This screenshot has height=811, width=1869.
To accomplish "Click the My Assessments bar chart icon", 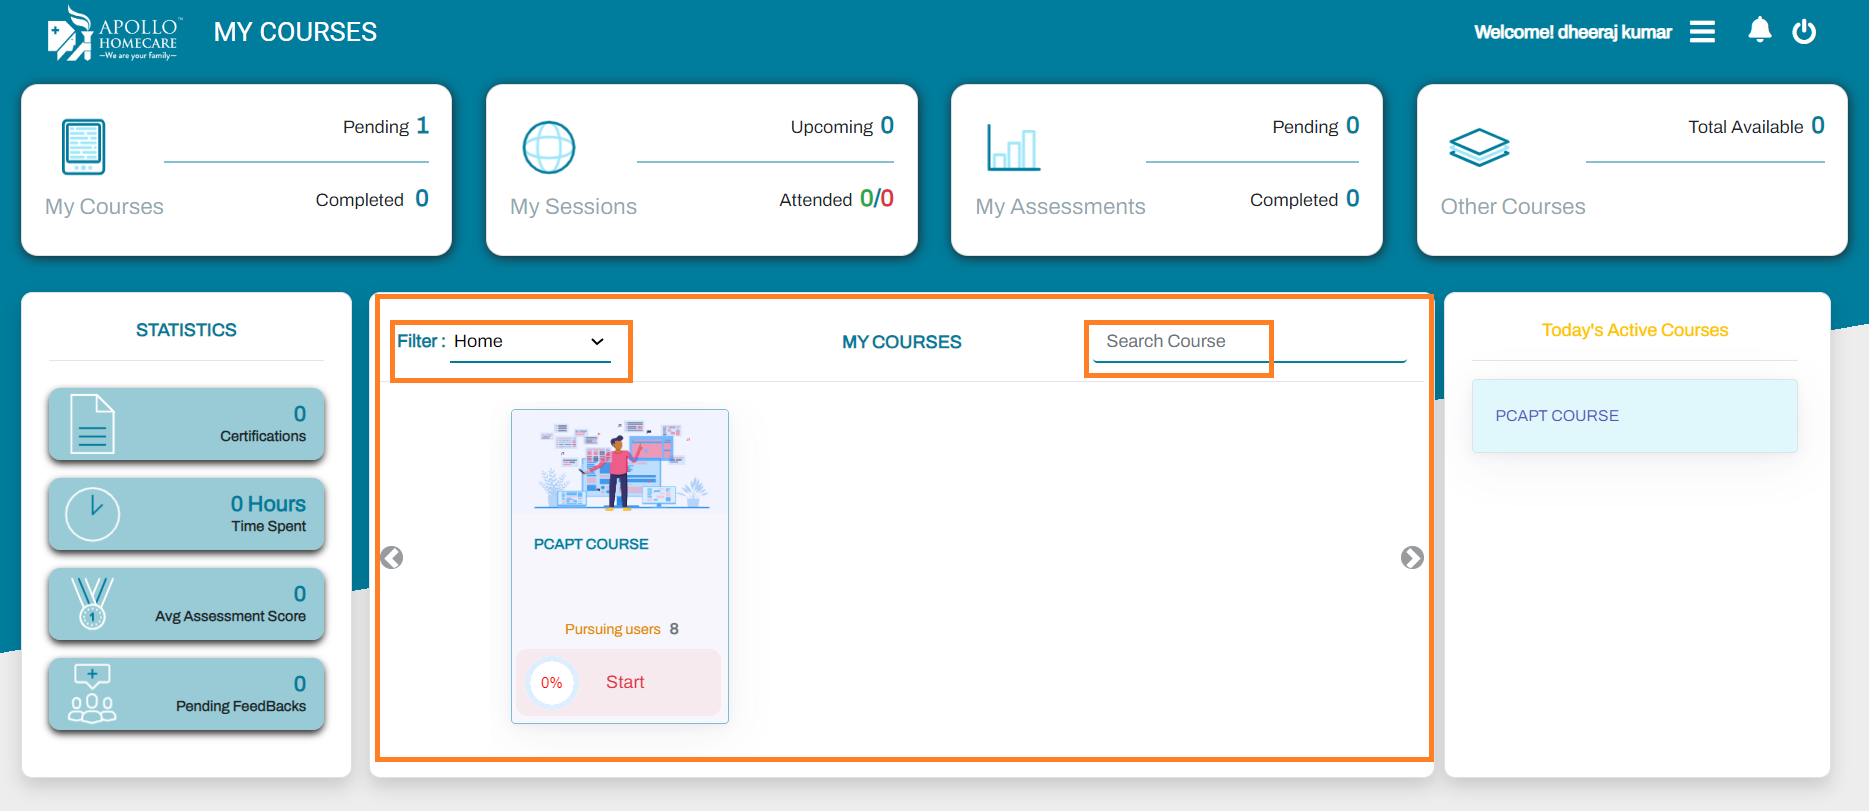I will [x=1013, y=148].
